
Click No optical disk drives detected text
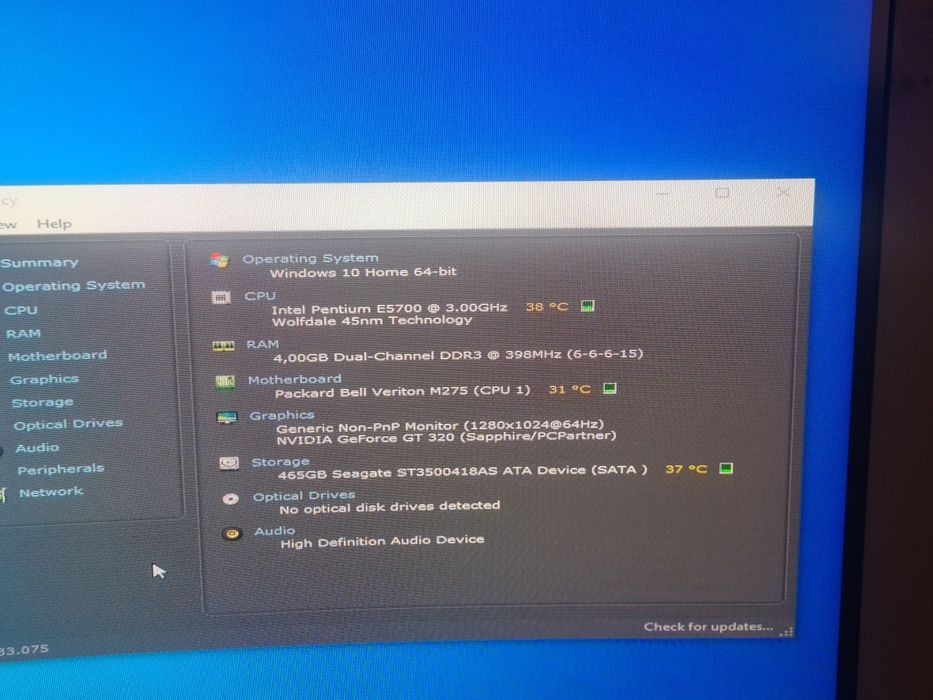click(390, 507)
